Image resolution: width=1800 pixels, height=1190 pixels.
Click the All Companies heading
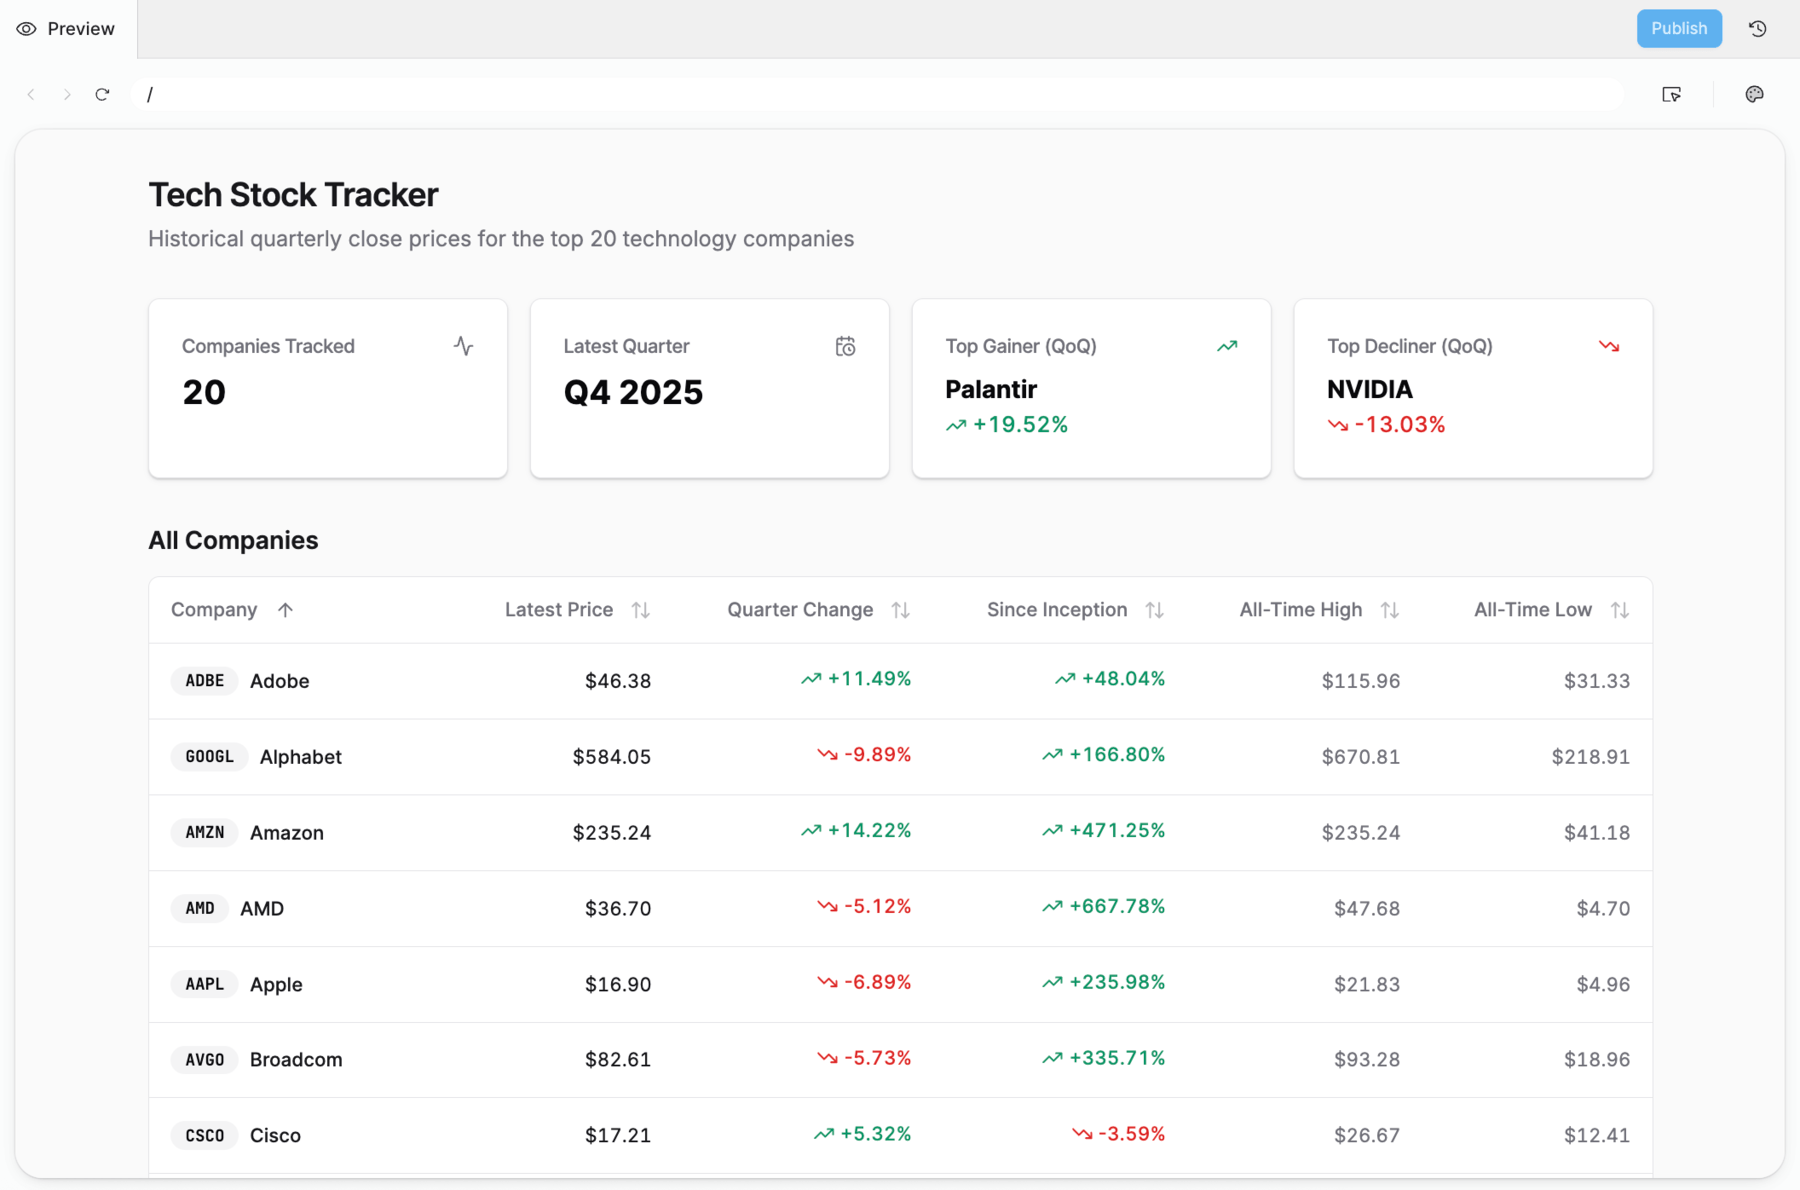[233, 540]
